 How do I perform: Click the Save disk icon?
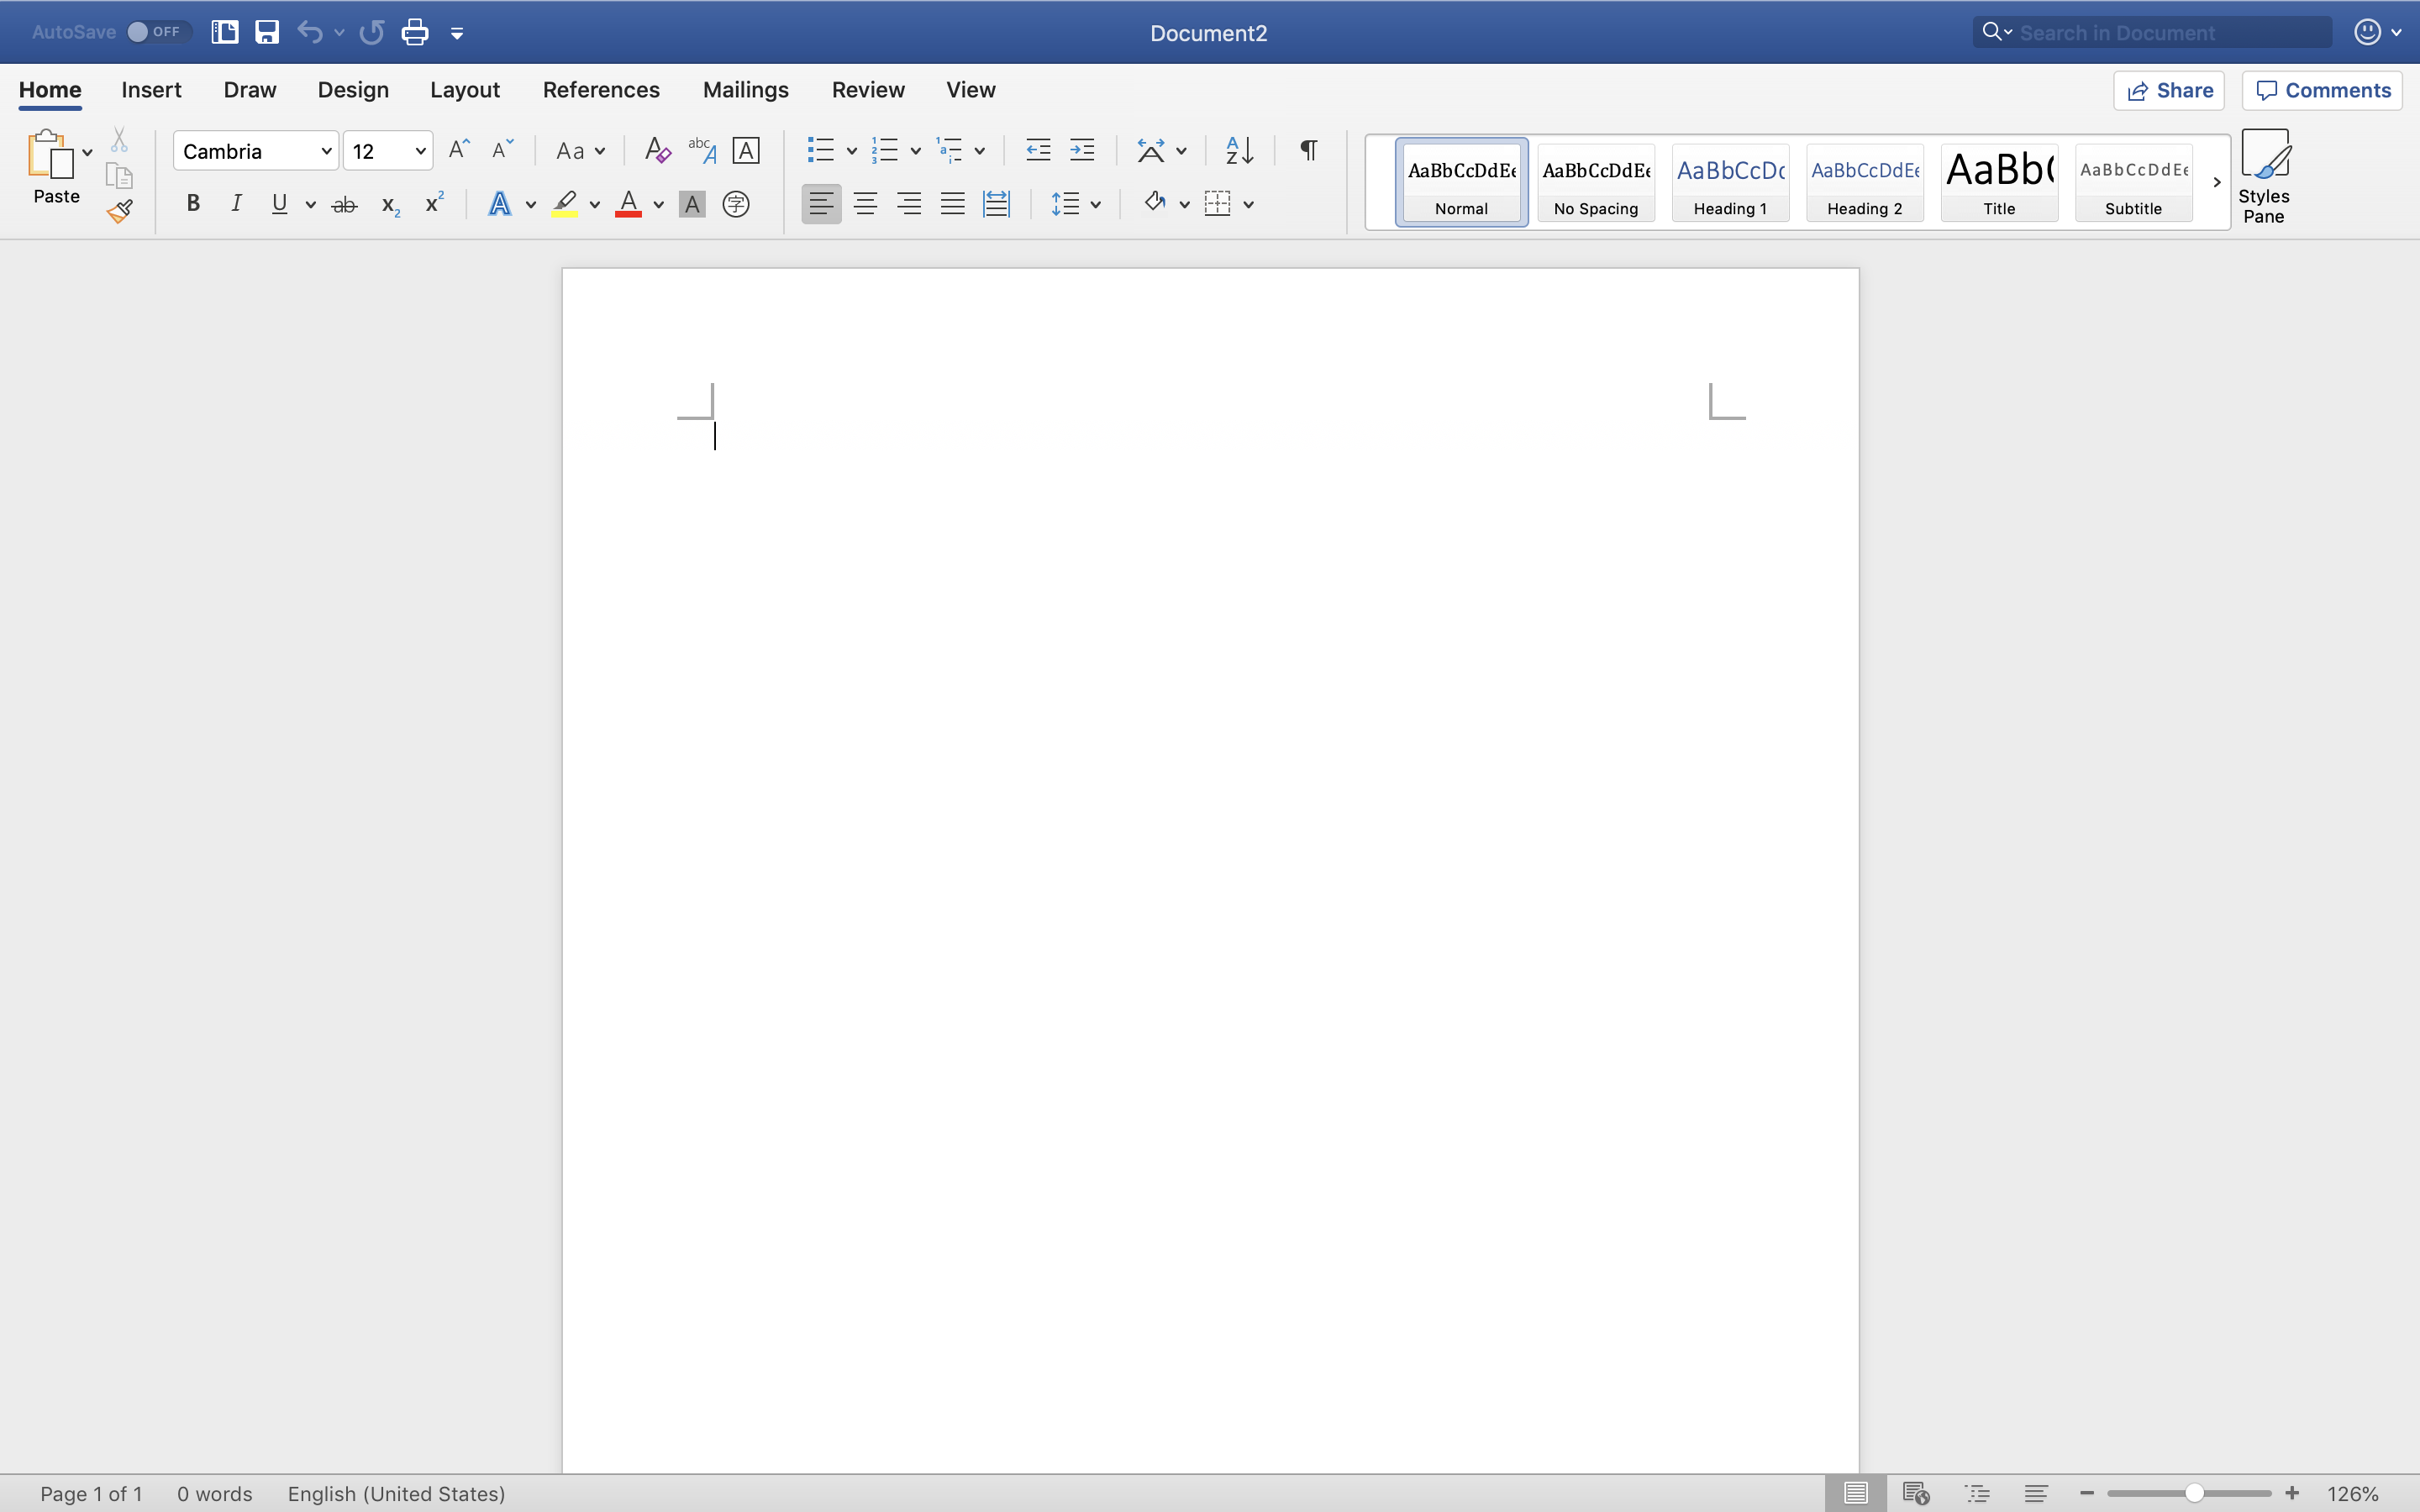tap(267, 32)
